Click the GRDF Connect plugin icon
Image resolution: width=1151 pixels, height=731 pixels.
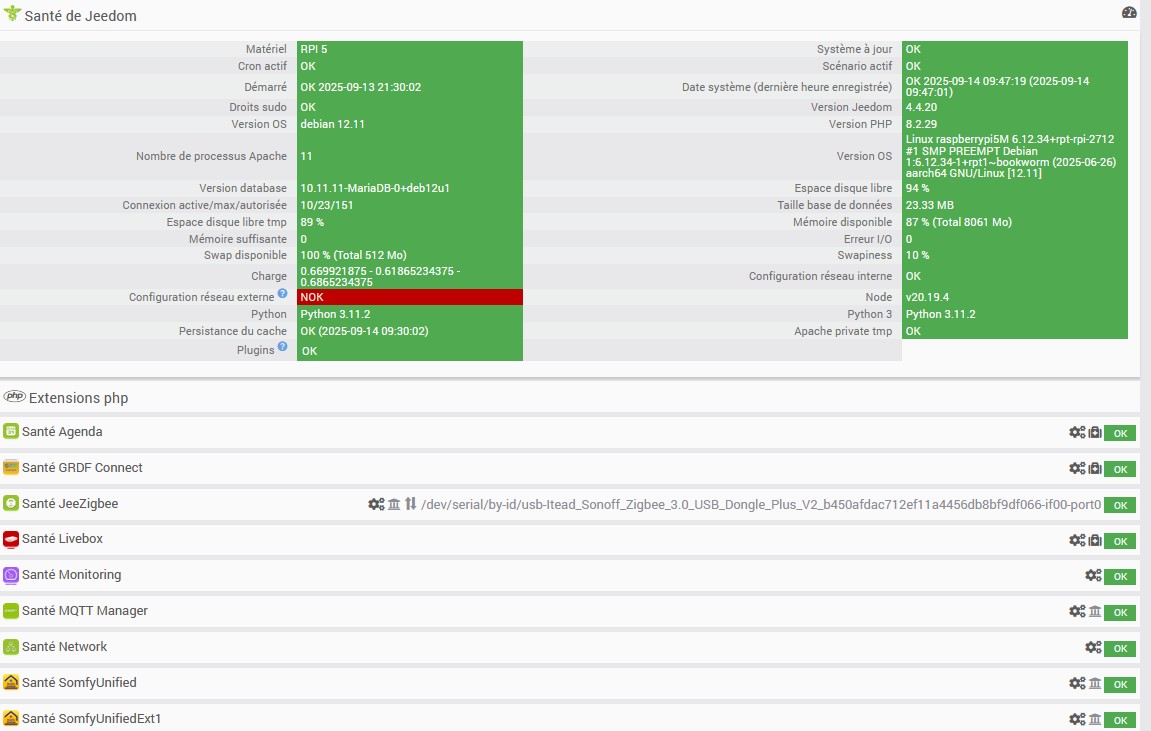click(x=10, y=467)
